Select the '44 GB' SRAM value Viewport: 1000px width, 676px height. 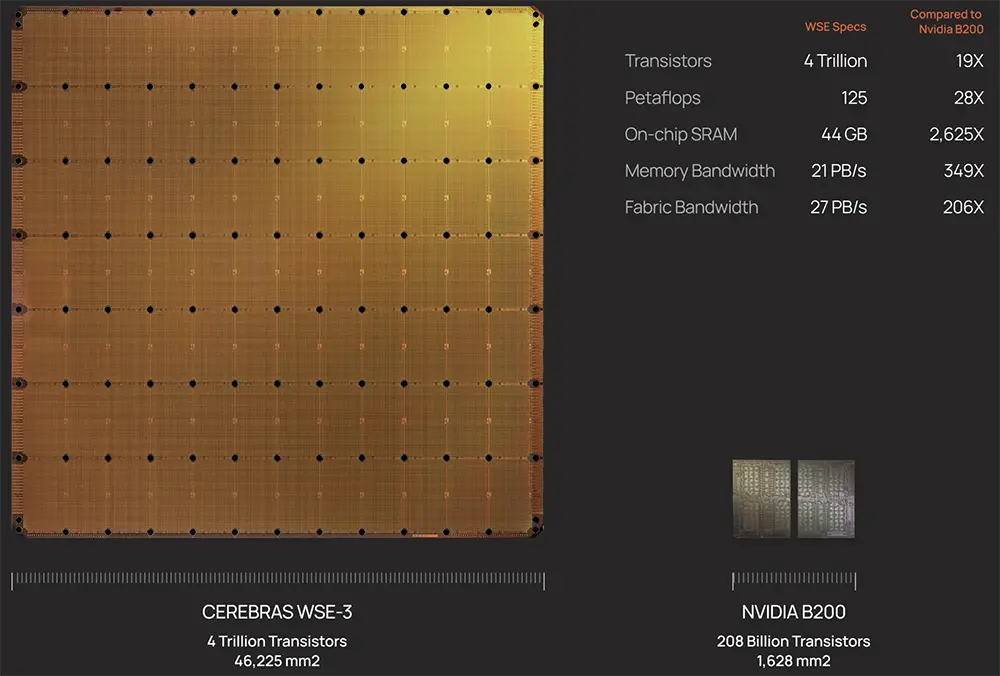pos(843,135)
